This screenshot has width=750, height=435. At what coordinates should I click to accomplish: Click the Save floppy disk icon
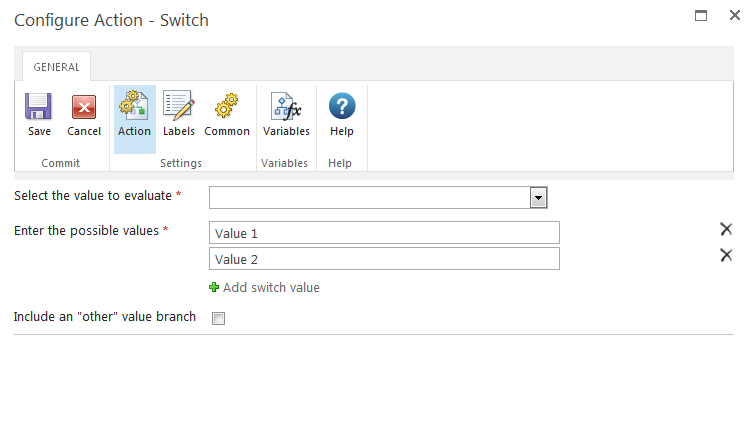[x=39, y=107]
